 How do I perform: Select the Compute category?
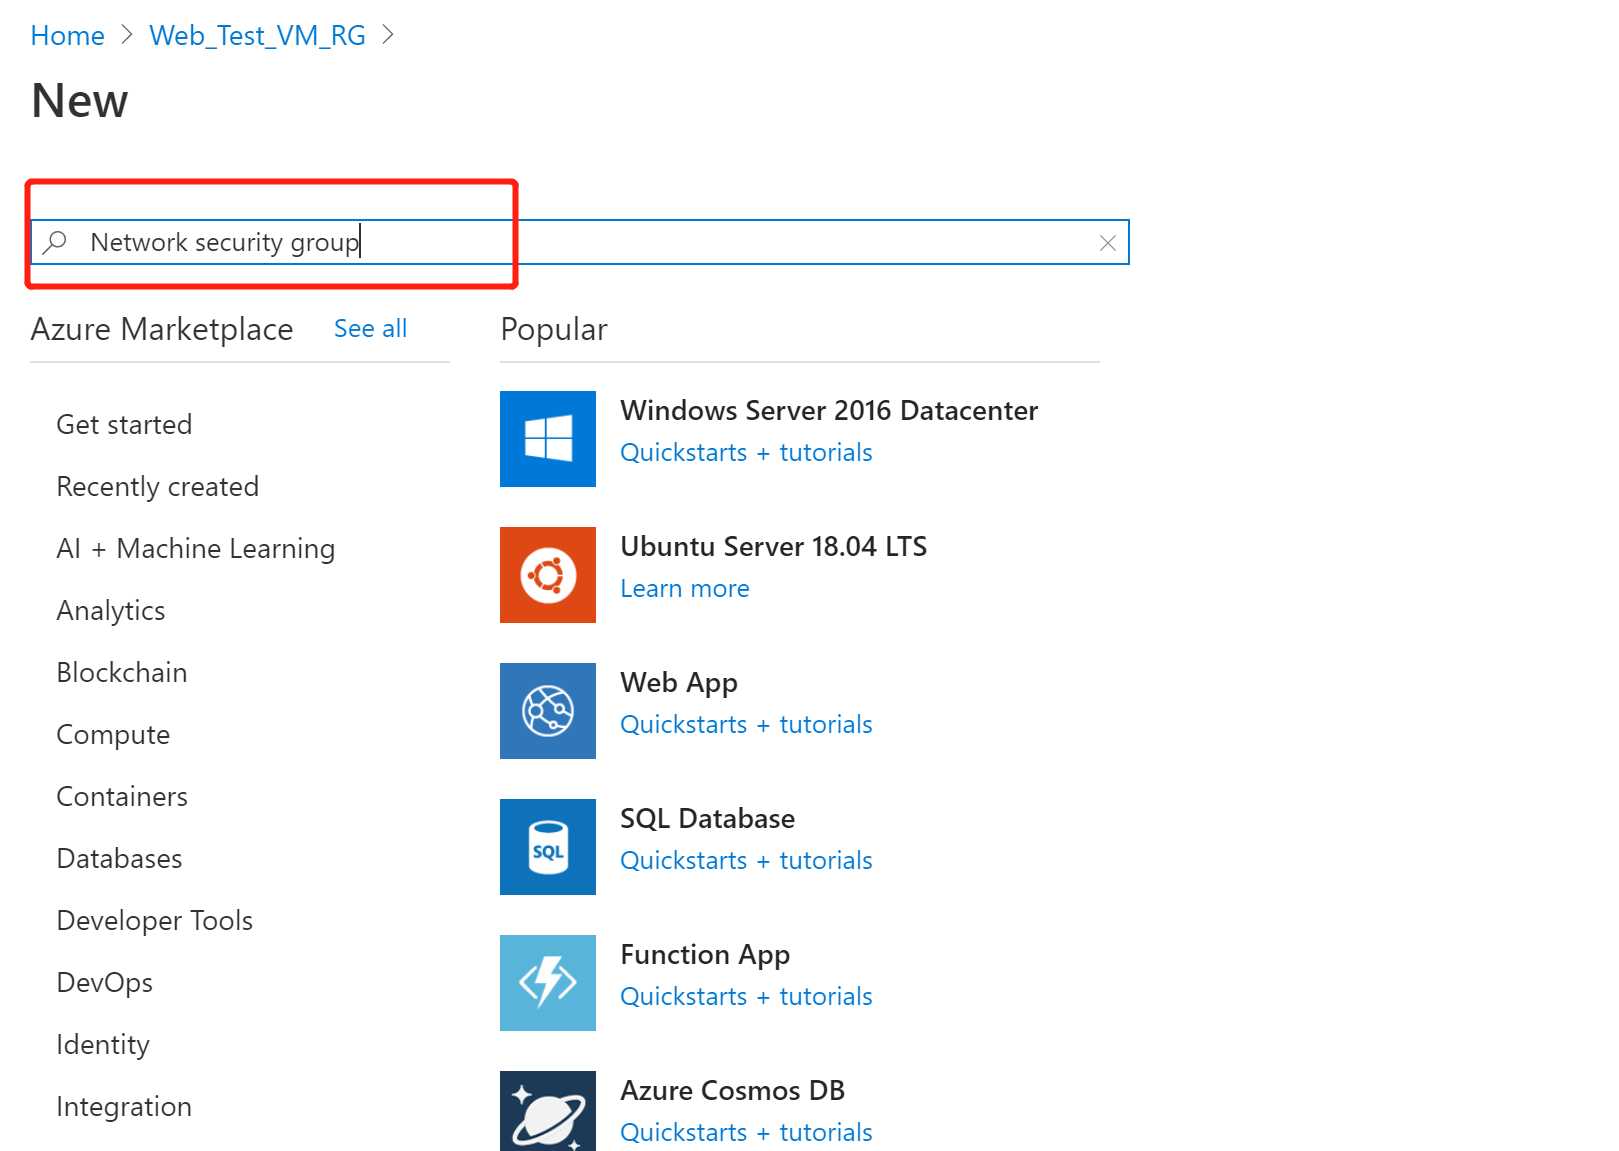113,735
